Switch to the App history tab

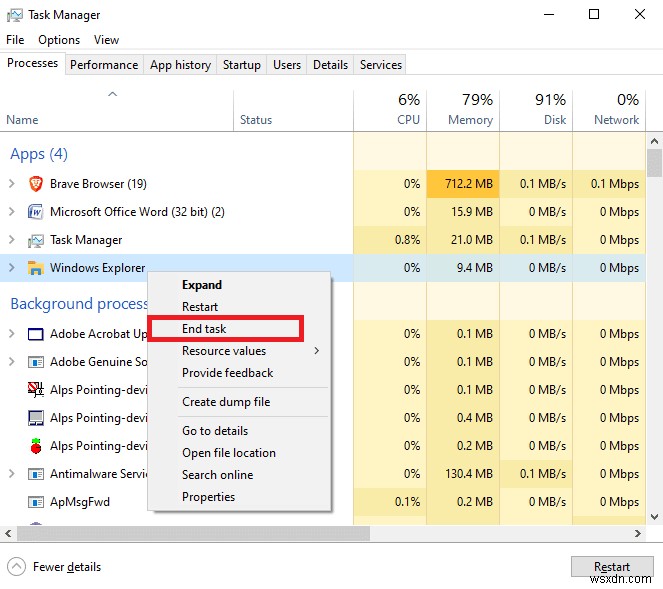click(x=180, y=65)
